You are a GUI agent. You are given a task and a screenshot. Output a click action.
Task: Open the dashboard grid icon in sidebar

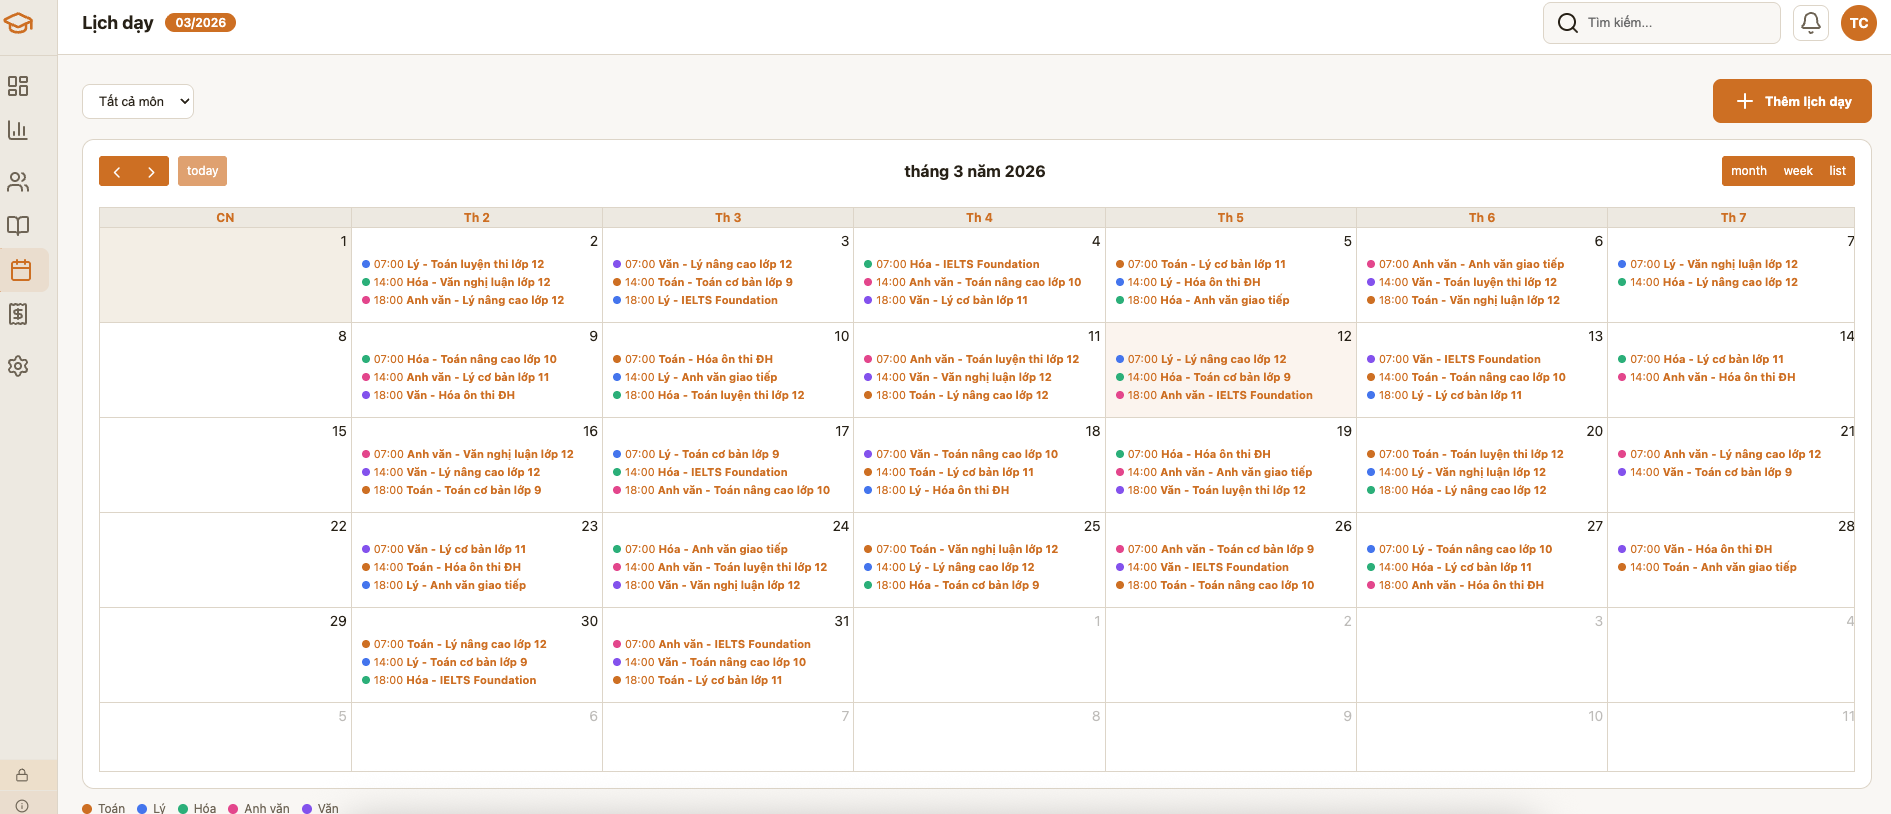point(18,86)
